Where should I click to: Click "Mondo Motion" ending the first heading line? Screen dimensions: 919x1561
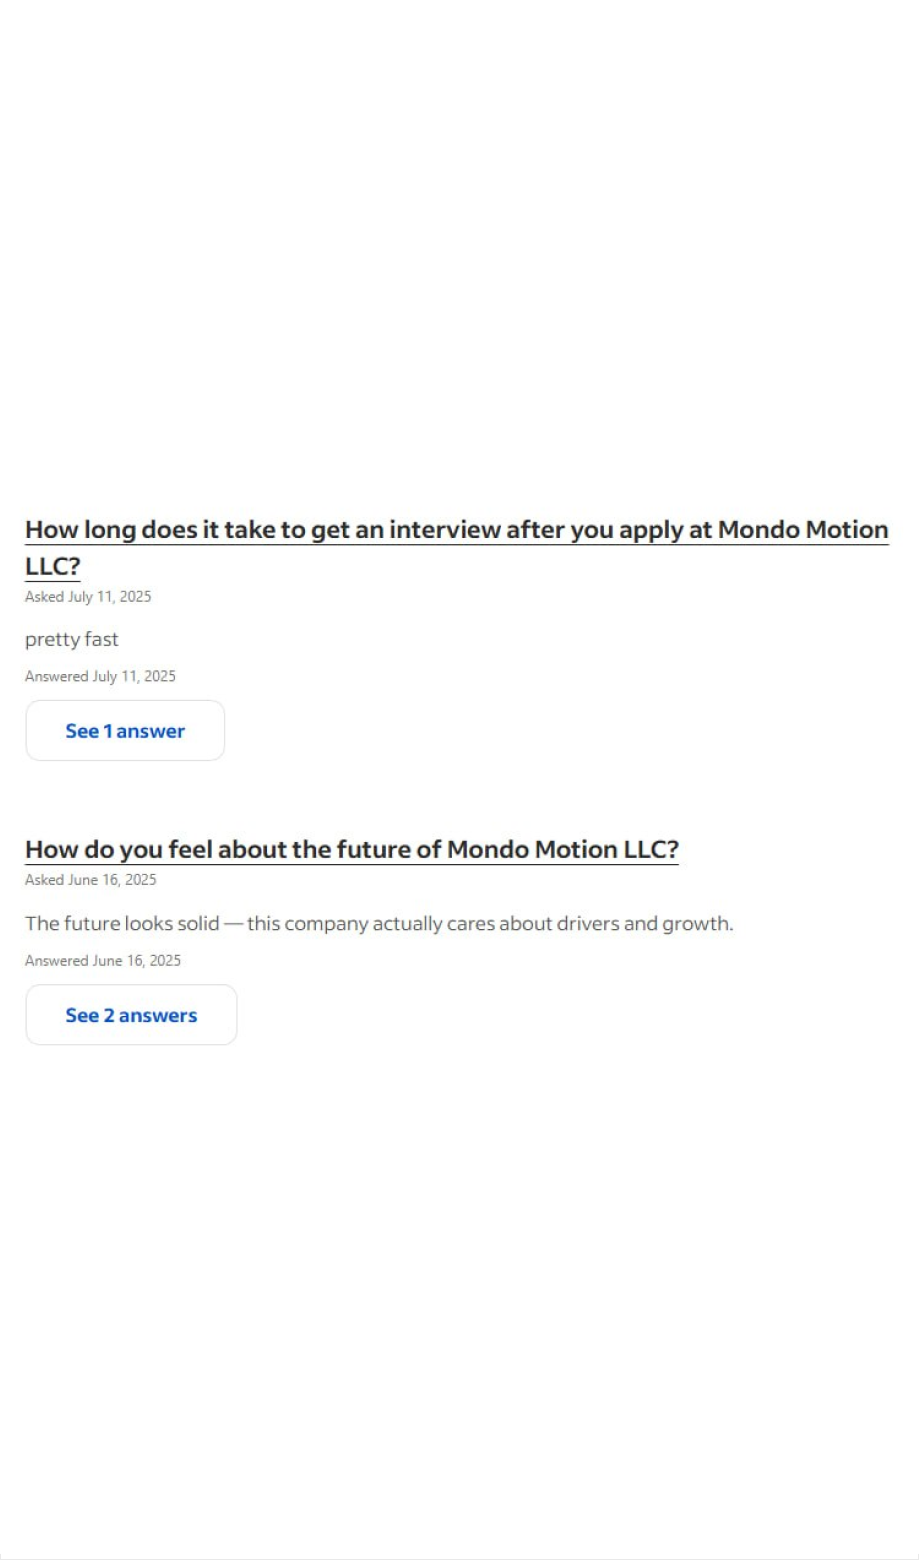tap(803, 530)
